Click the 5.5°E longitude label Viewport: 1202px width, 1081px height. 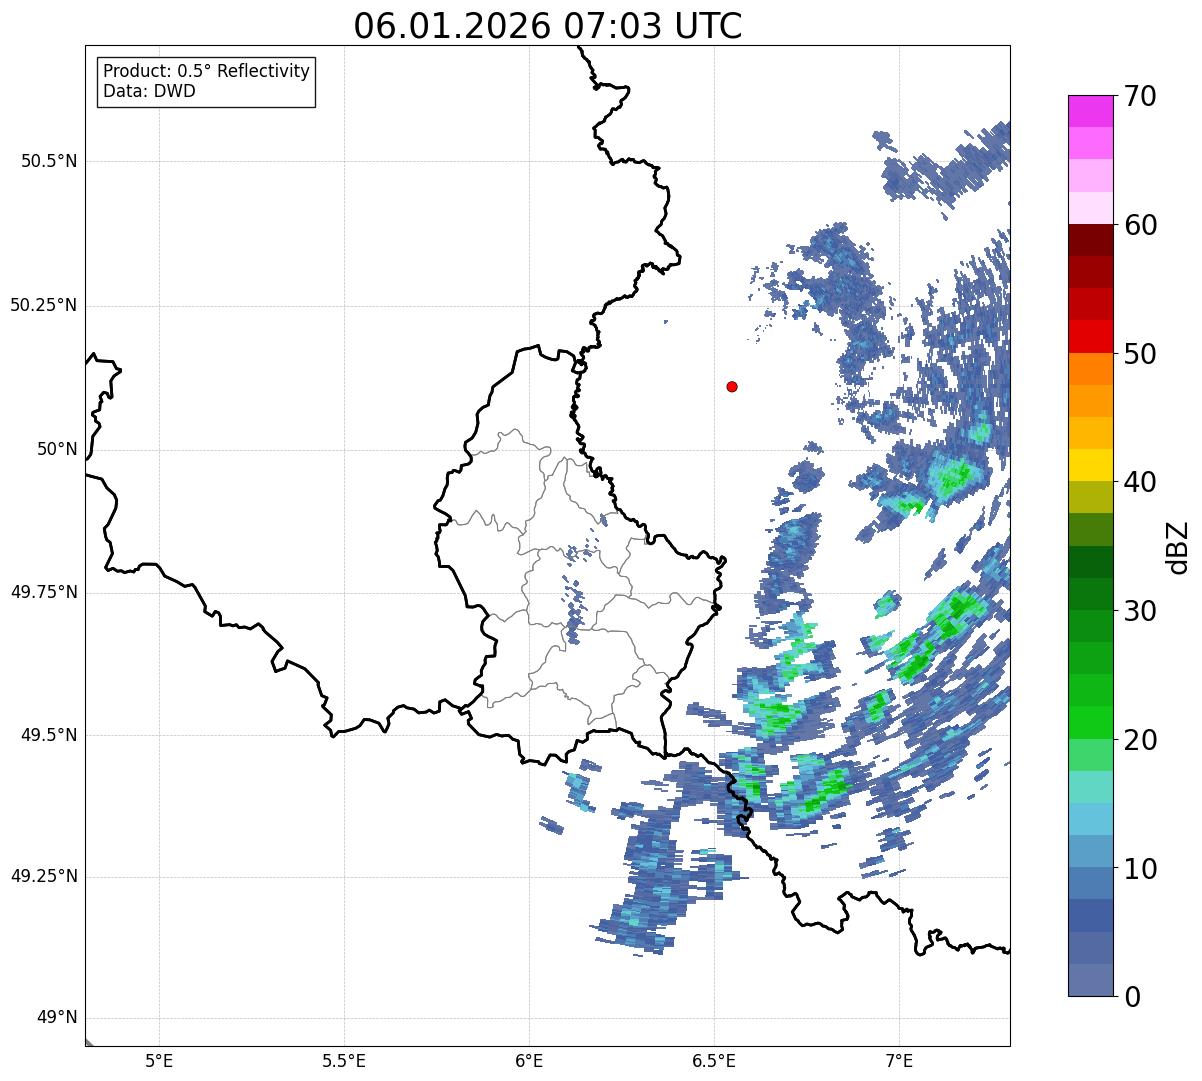click(344, 1060)
